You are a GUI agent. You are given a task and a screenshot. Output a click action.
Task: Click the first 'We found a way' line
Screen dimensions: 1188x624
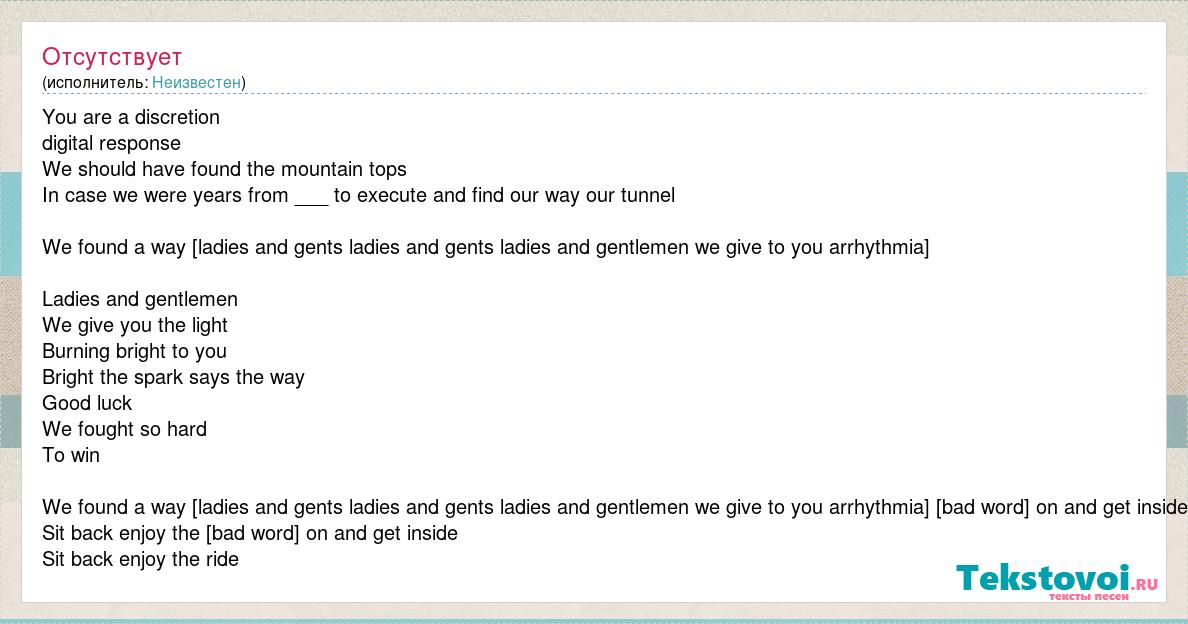pos(486,248)
